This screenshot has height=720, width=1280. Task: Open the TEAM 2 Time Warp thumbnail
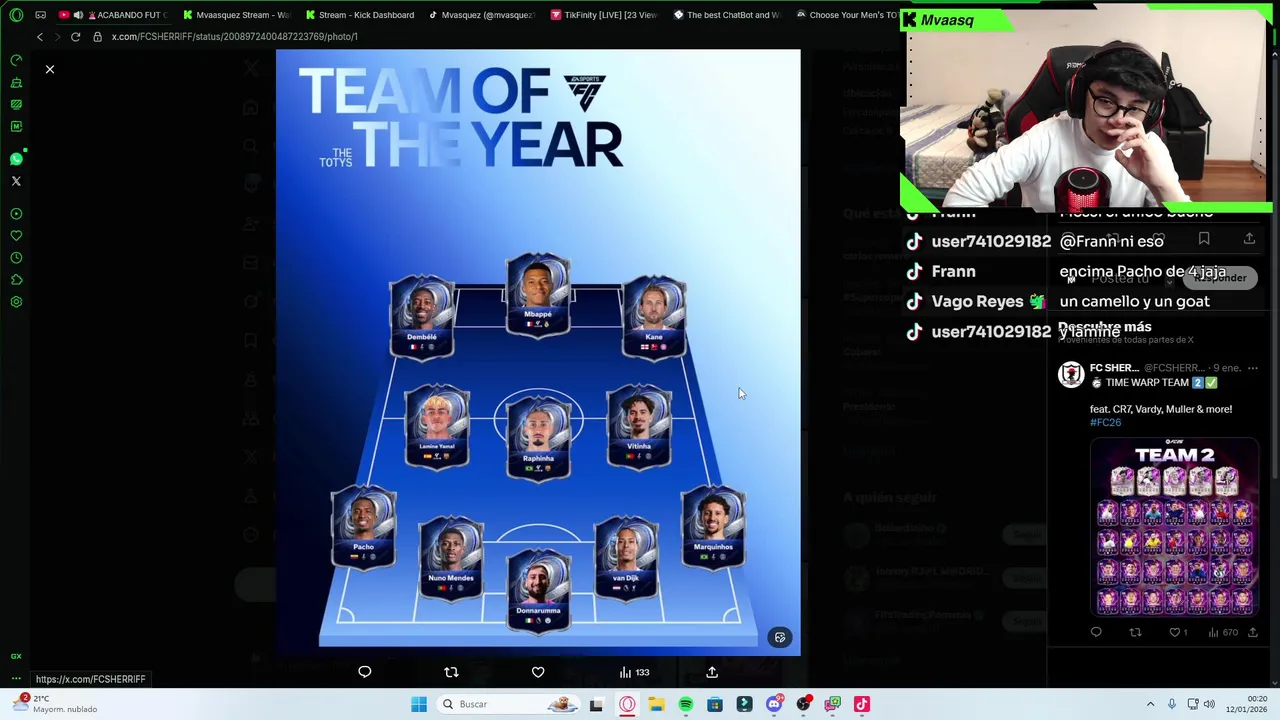tap(1174, 527)
